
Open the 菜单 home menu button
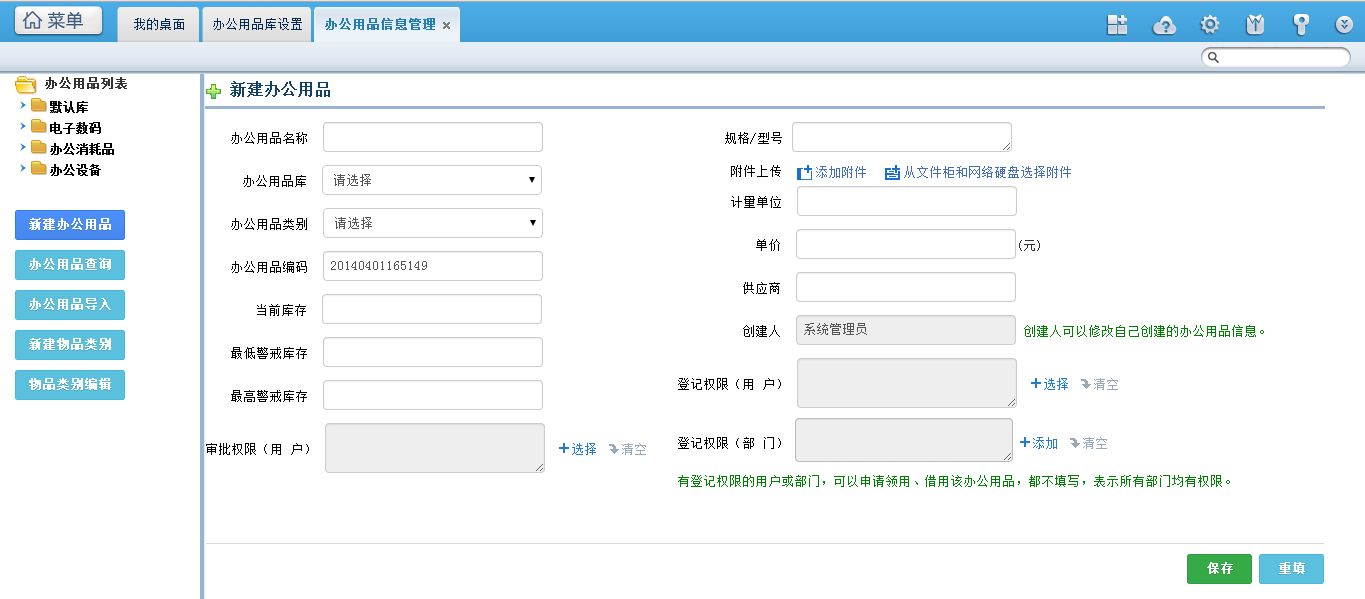coord(58,20)
